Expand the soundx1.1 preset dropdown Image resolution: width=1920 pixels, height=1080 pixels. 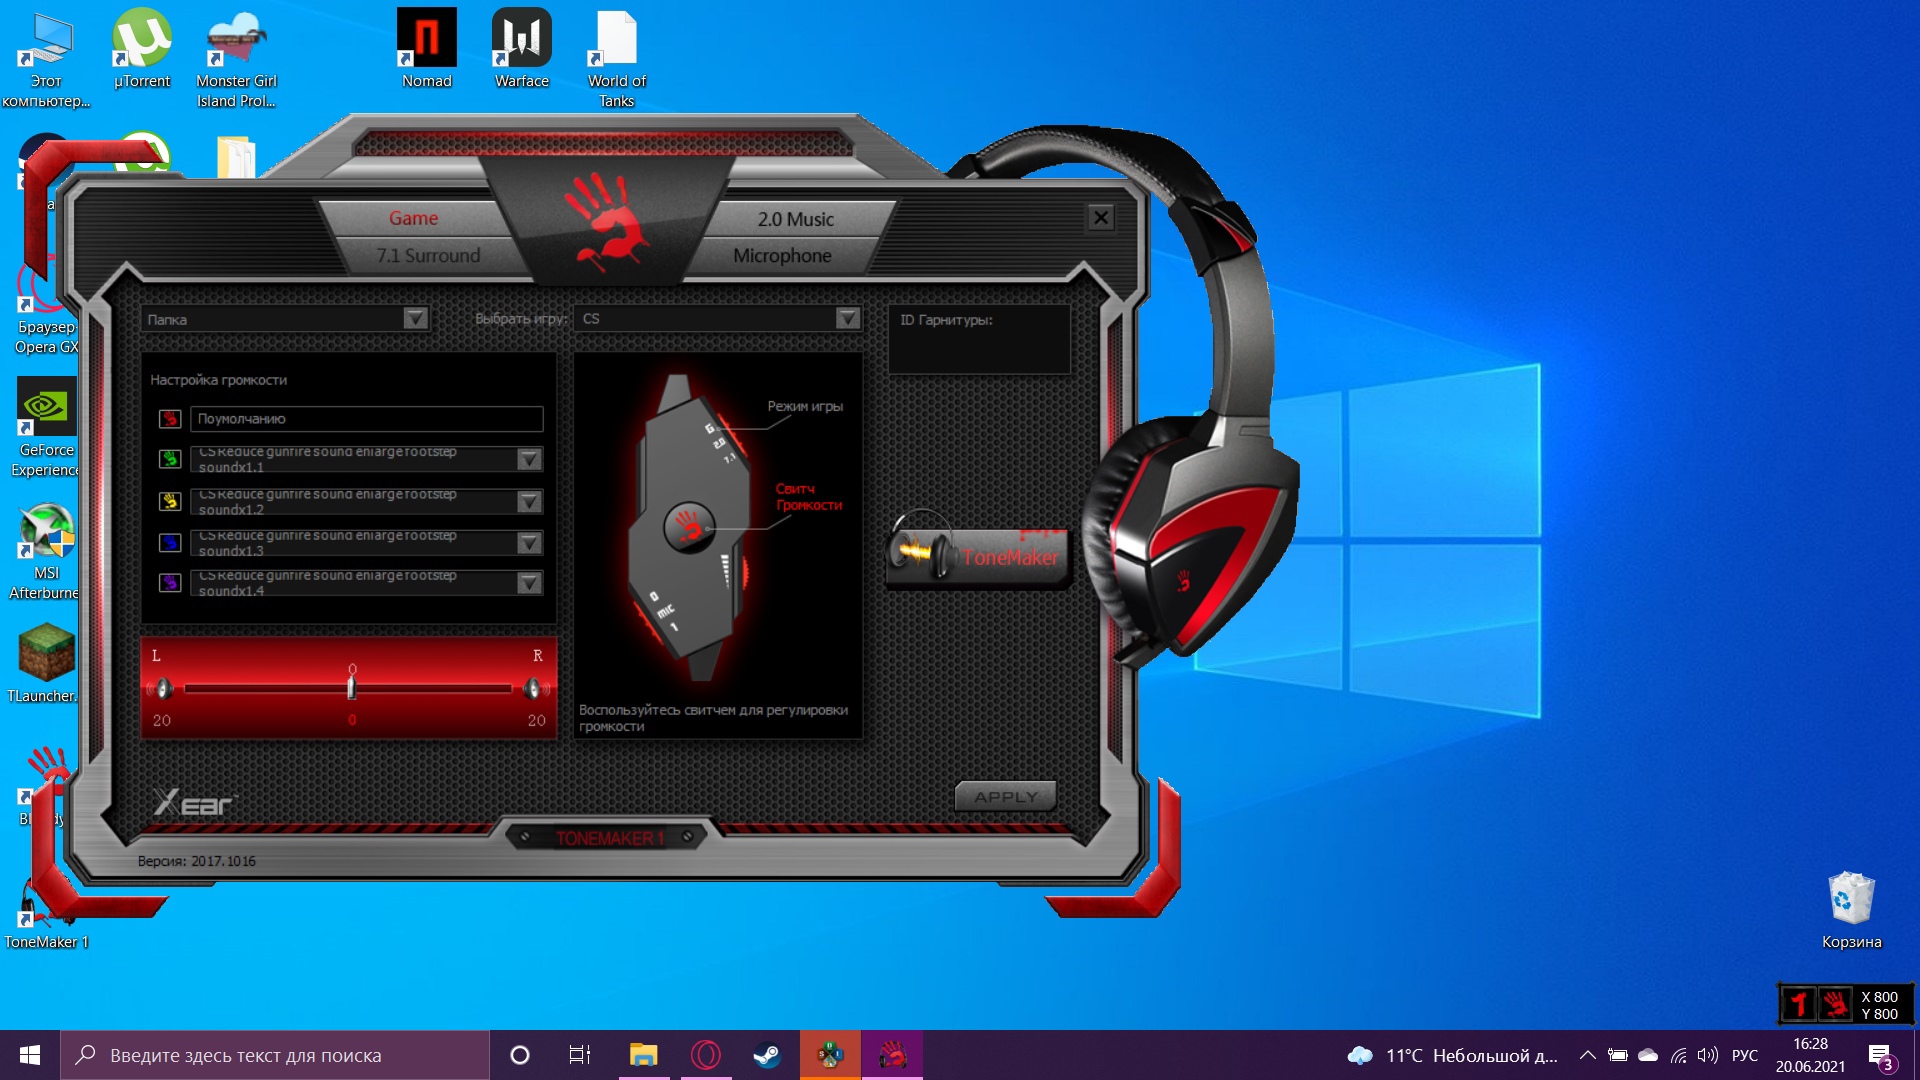[x=529, y=459]
